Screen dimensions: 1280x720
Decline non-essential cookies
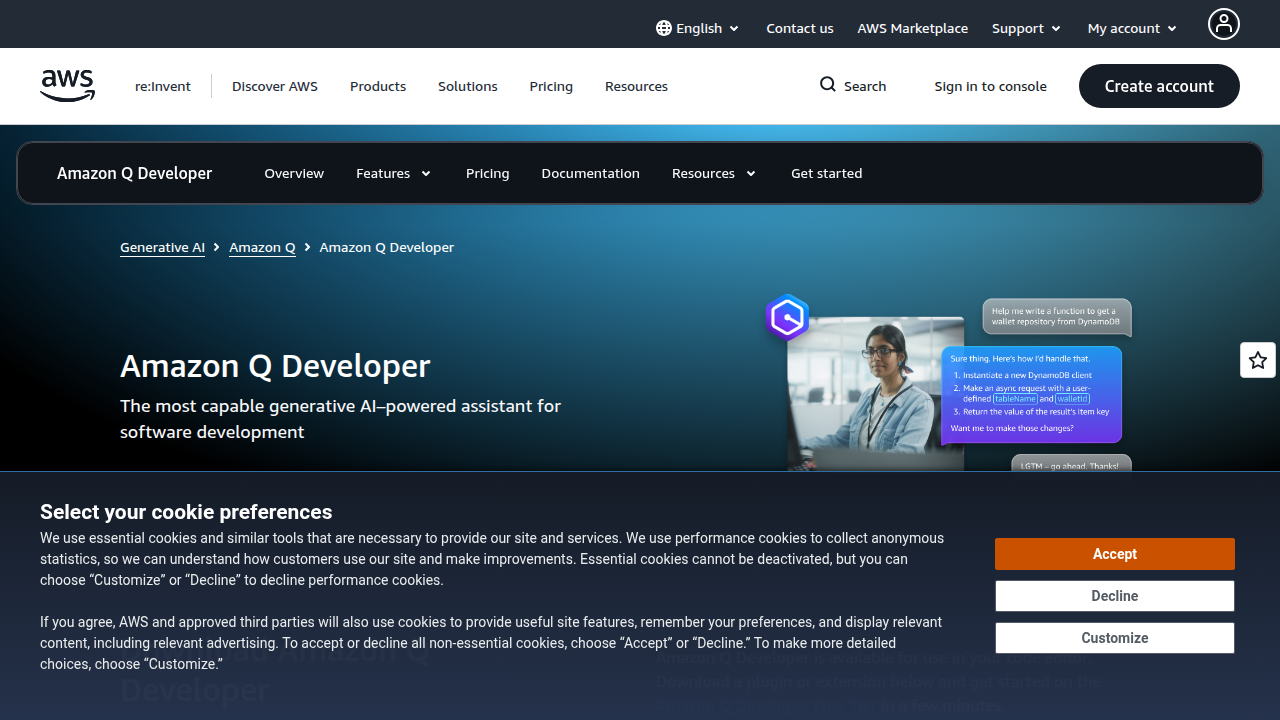pyautogui.click(x=1114, y=596)
